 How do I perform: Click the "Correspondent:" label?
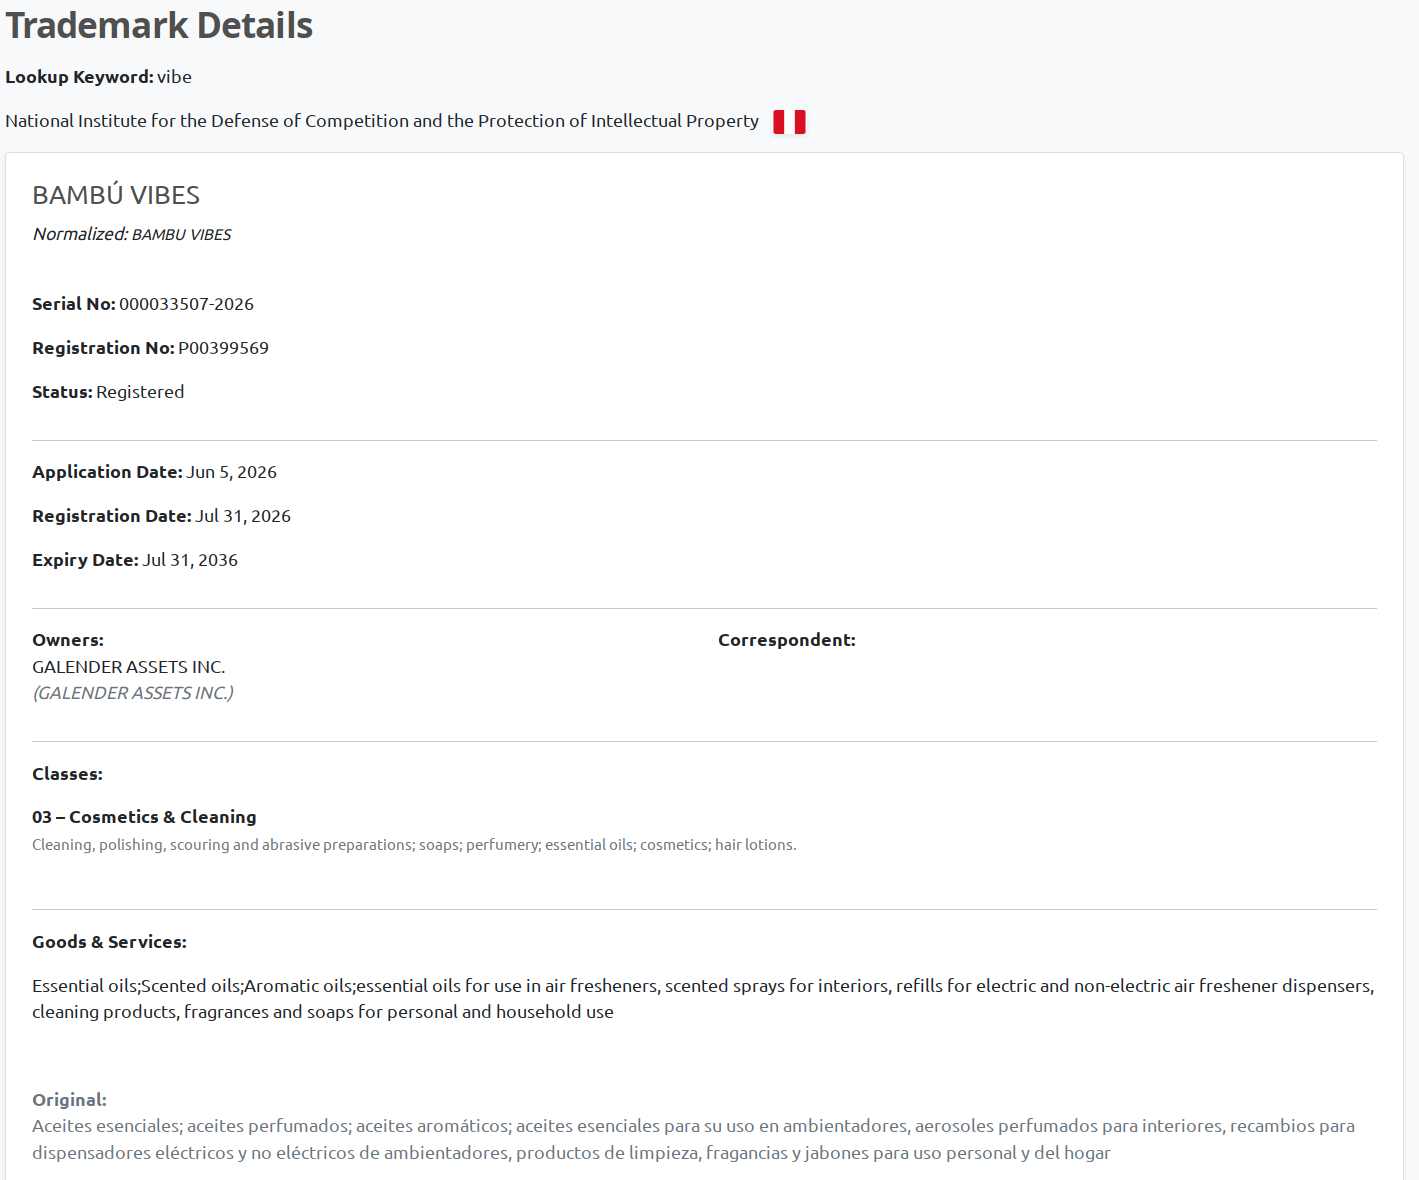coord(787,640)
